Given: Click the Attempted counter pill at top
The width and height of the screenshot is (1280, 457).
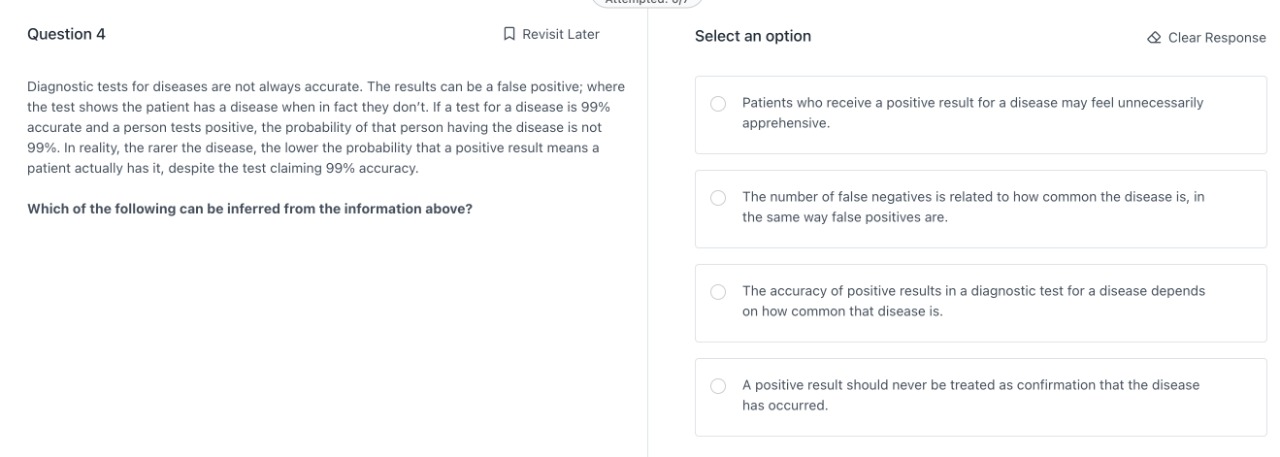Looking at the screenshot, I should tap(647, 3).
